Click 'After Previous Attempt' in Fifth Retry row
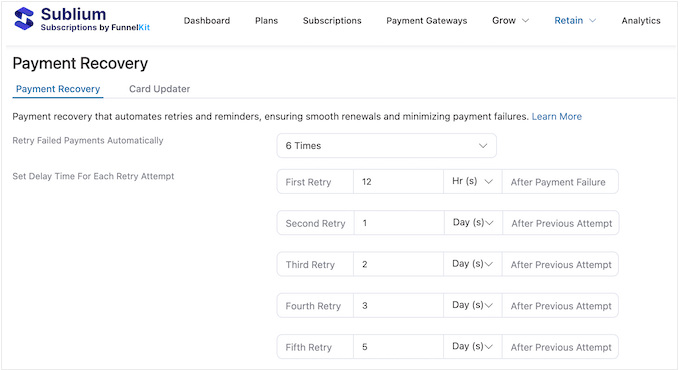The height and width of the screenshot is (370, 680). [561, 347]
